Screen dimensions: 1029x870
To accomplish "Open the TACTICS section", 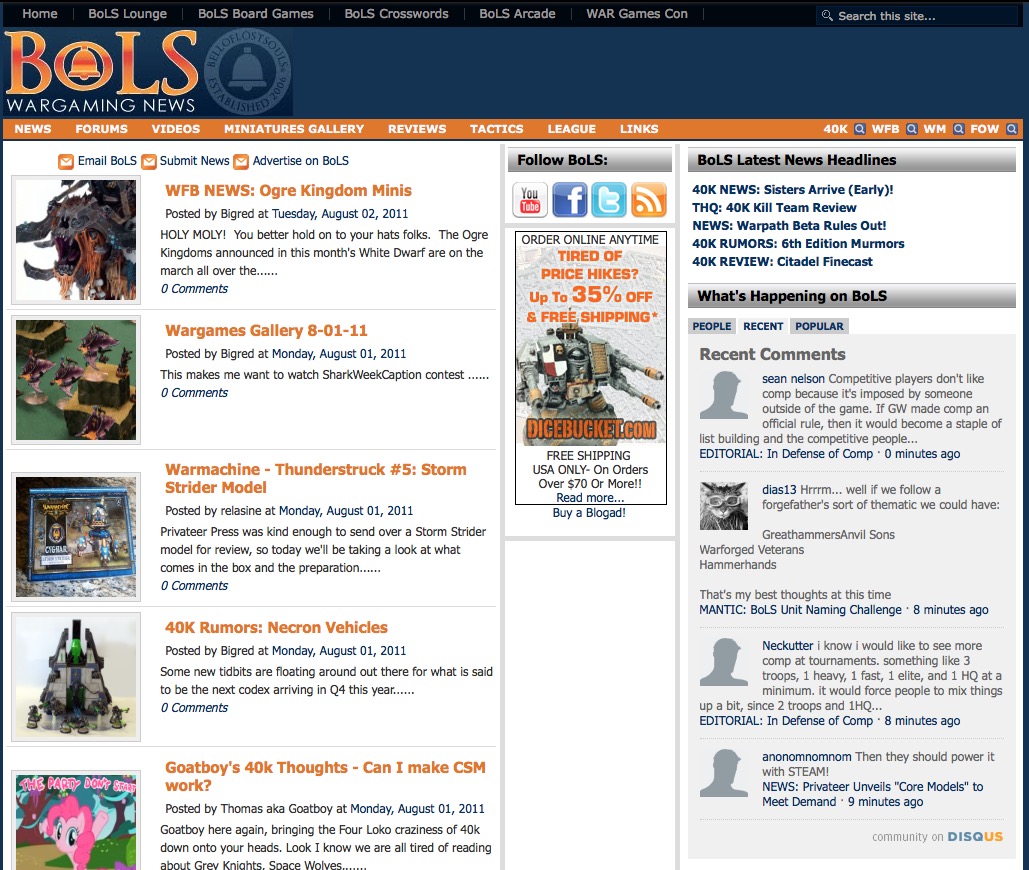I will [497, 129].
